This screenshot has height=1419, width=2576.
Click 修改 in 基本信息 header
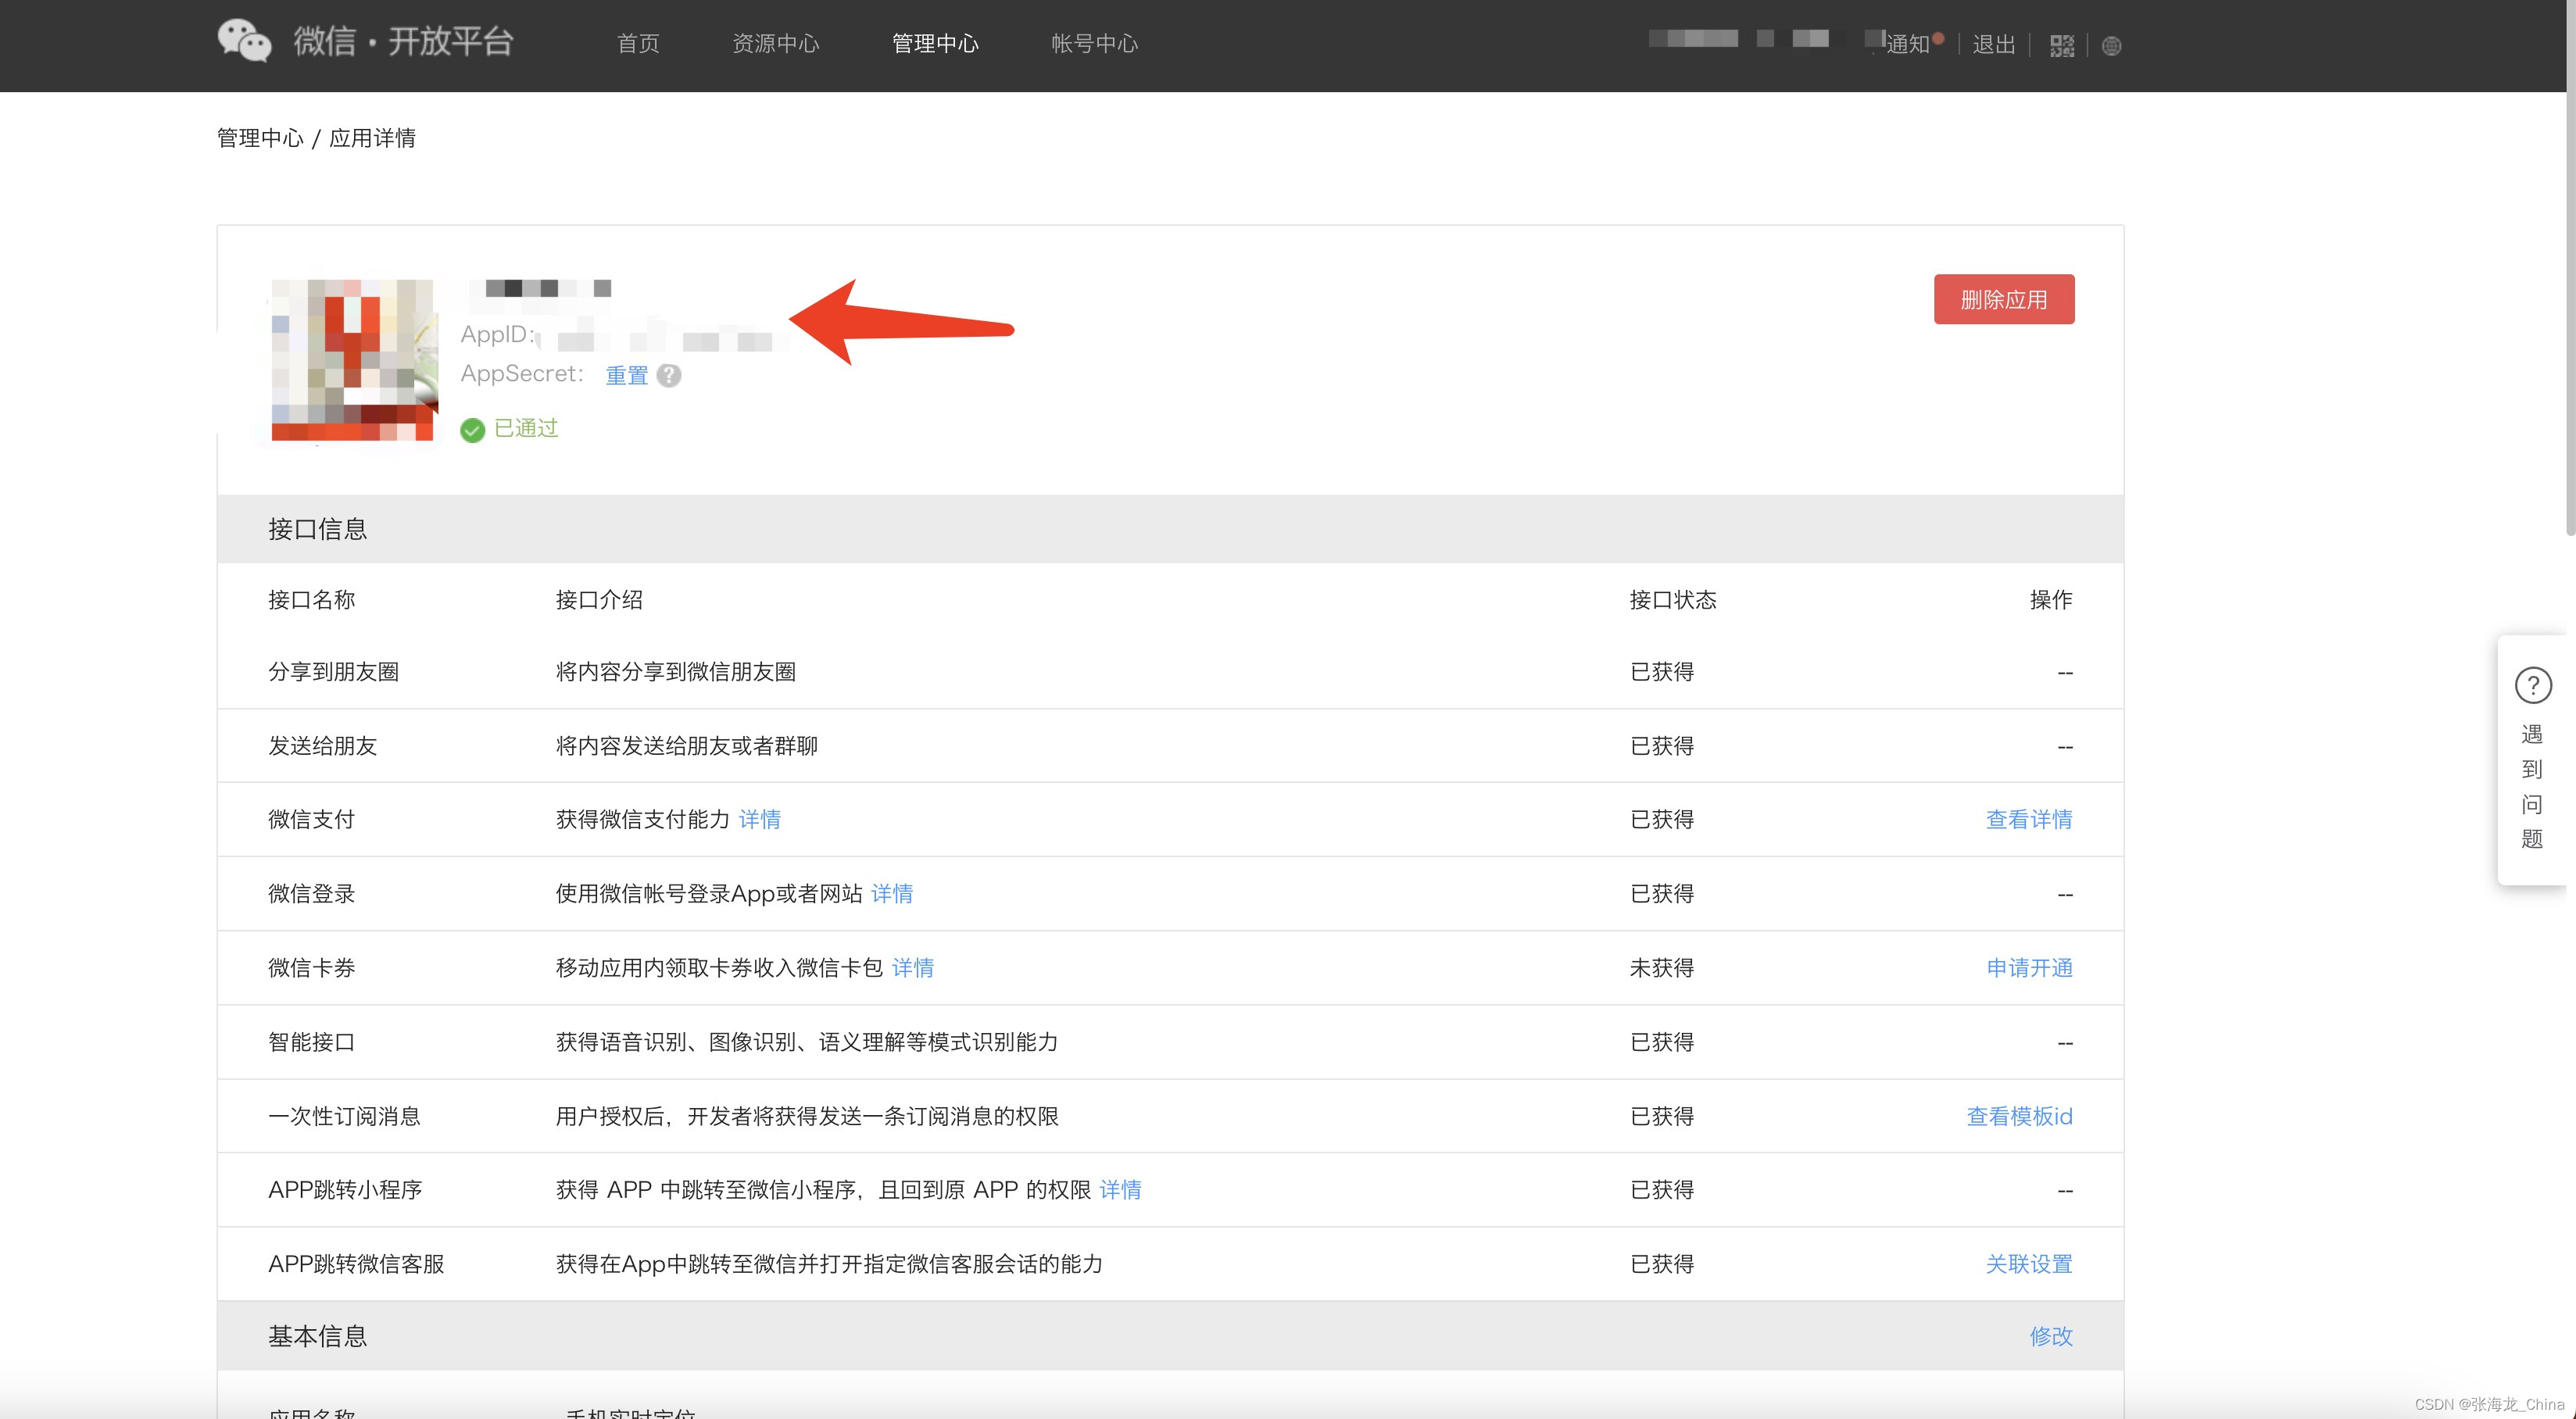2050,1336
